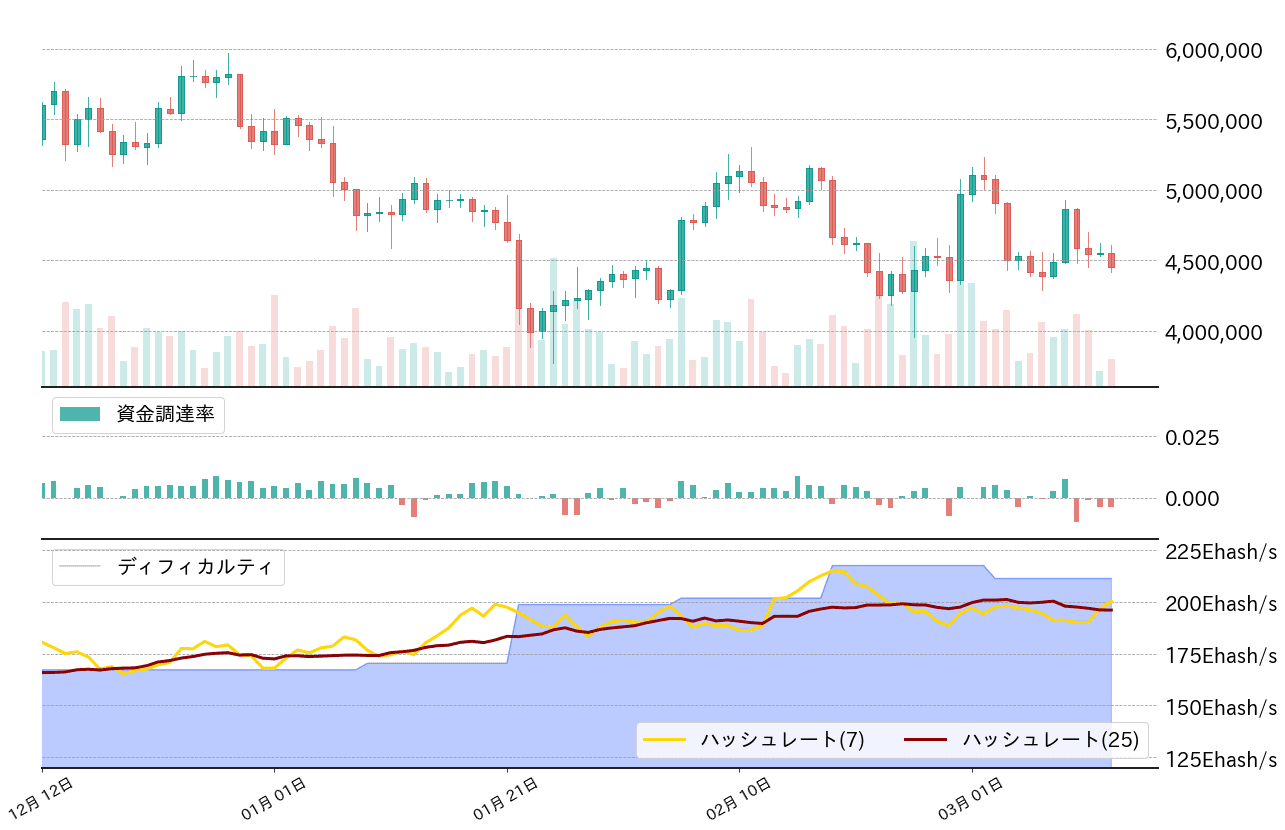Image resolution: width=1285 pixels, height=830 pixels.
Task: Click the ディフィカルティ legend line sample
Action: (80, 567)
